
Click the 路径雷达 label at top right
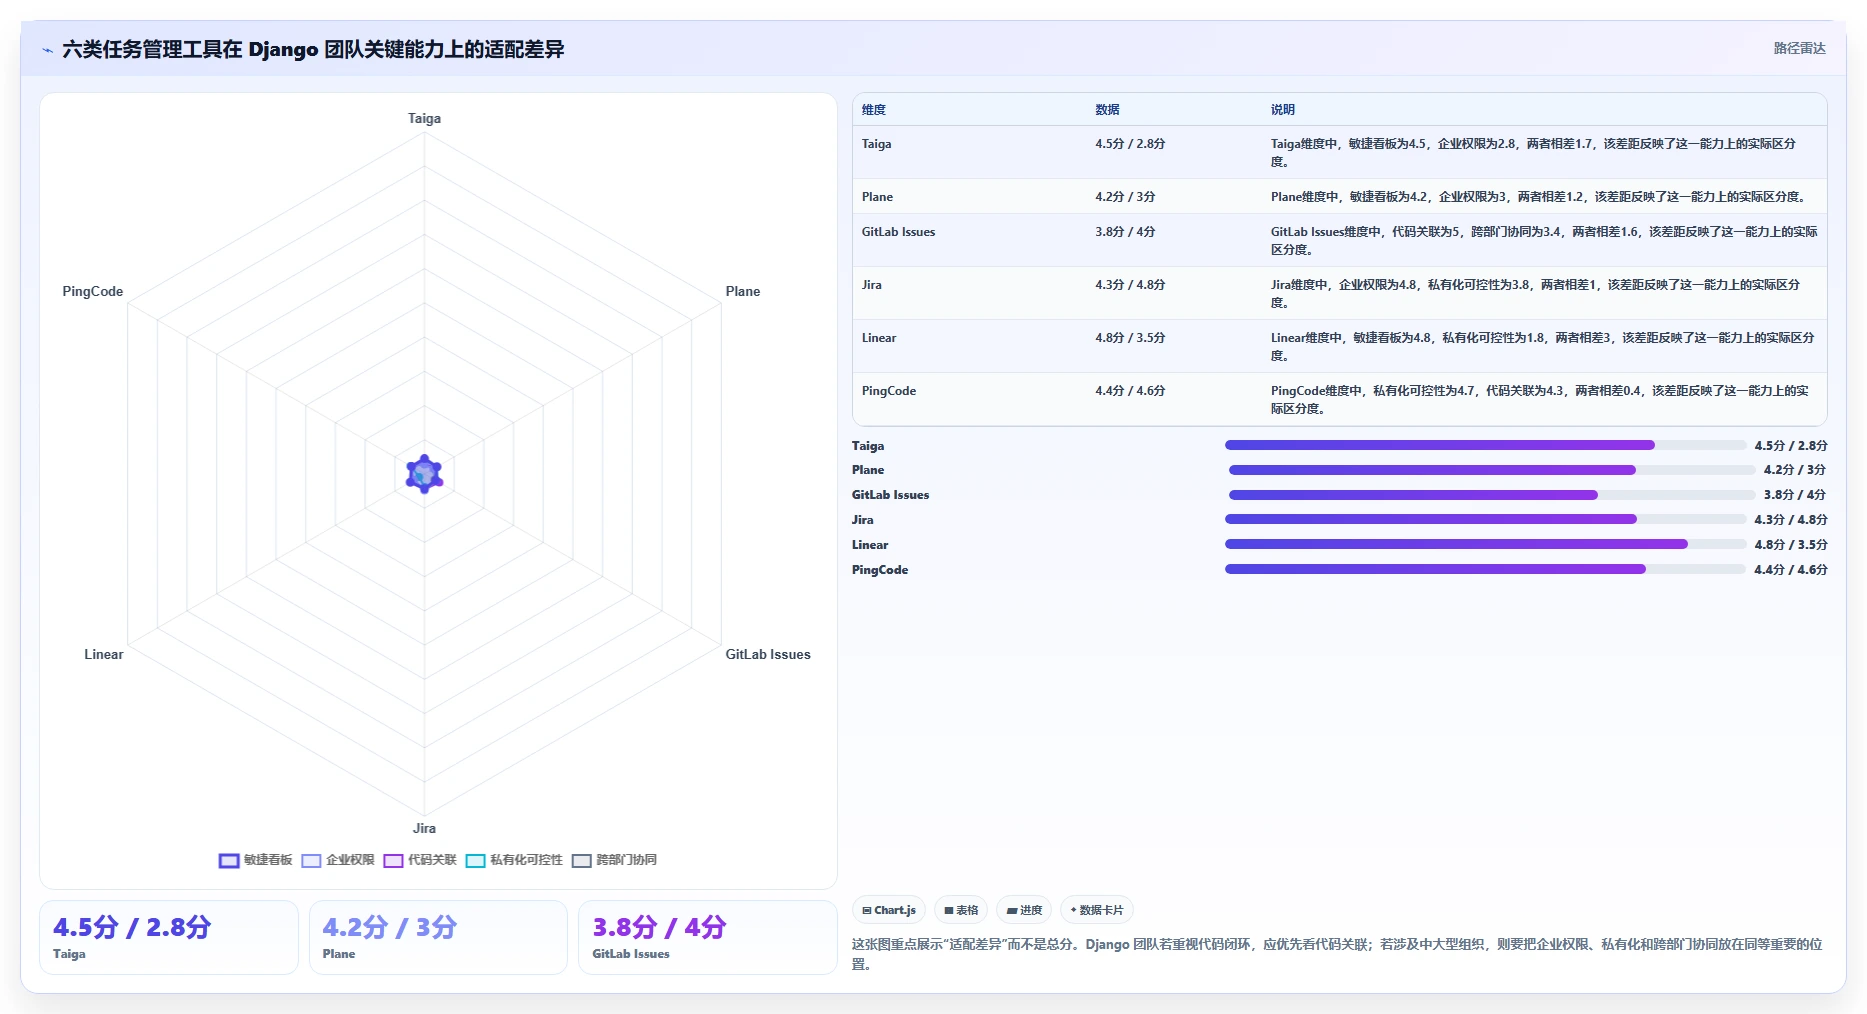click(1799, 48)
